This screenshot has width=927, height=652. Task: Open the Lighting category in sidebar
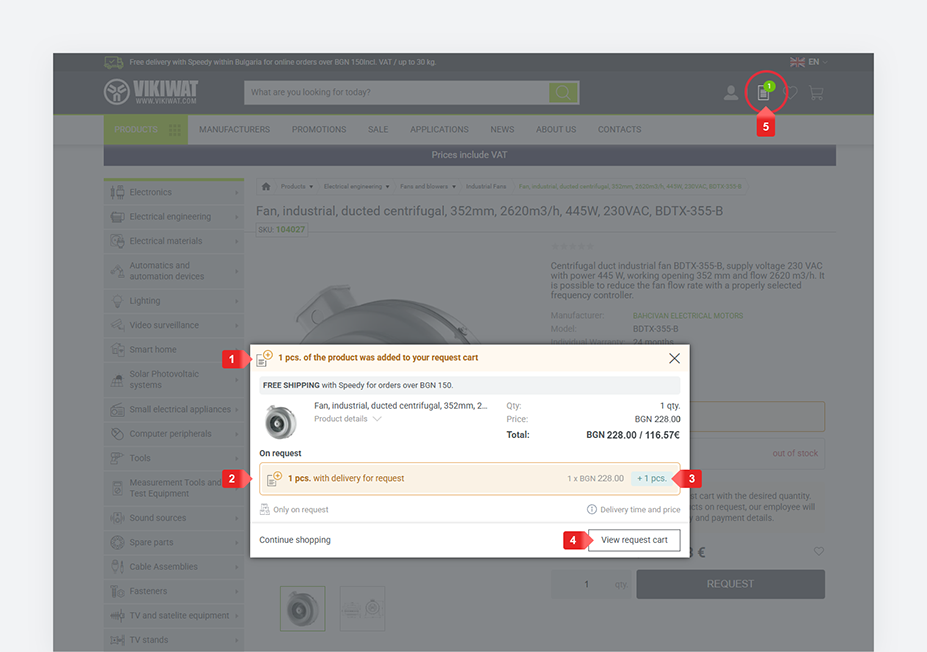(x=145, y=301)
